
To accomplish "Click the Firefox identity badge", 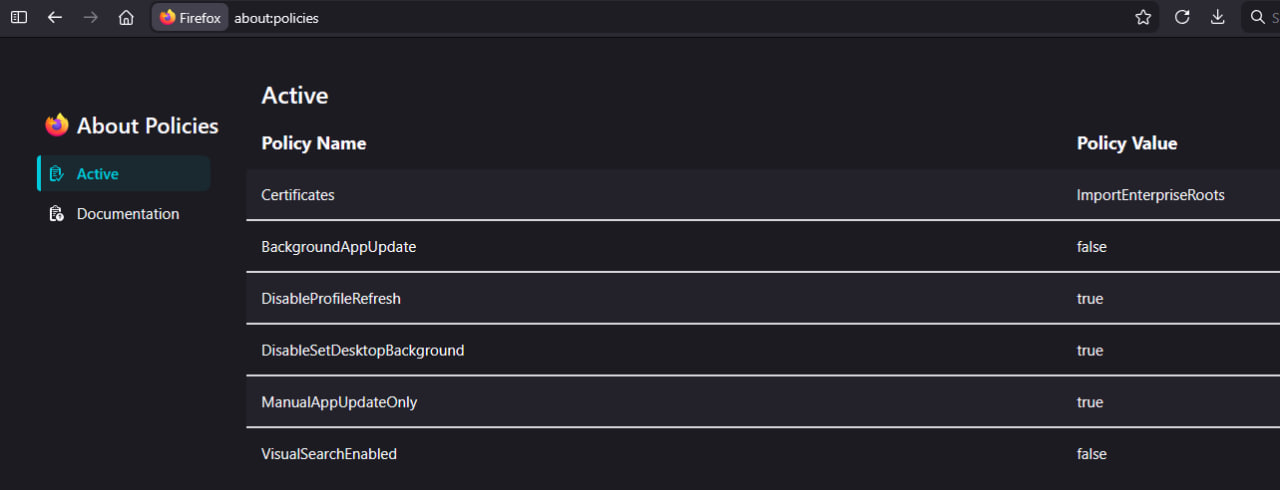I will (190, 17).
